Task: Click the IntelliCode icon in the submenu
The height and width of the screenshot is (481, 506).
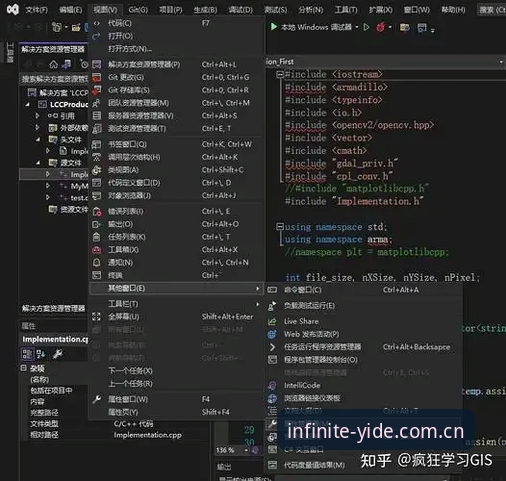Action: [x=272, y=385]
